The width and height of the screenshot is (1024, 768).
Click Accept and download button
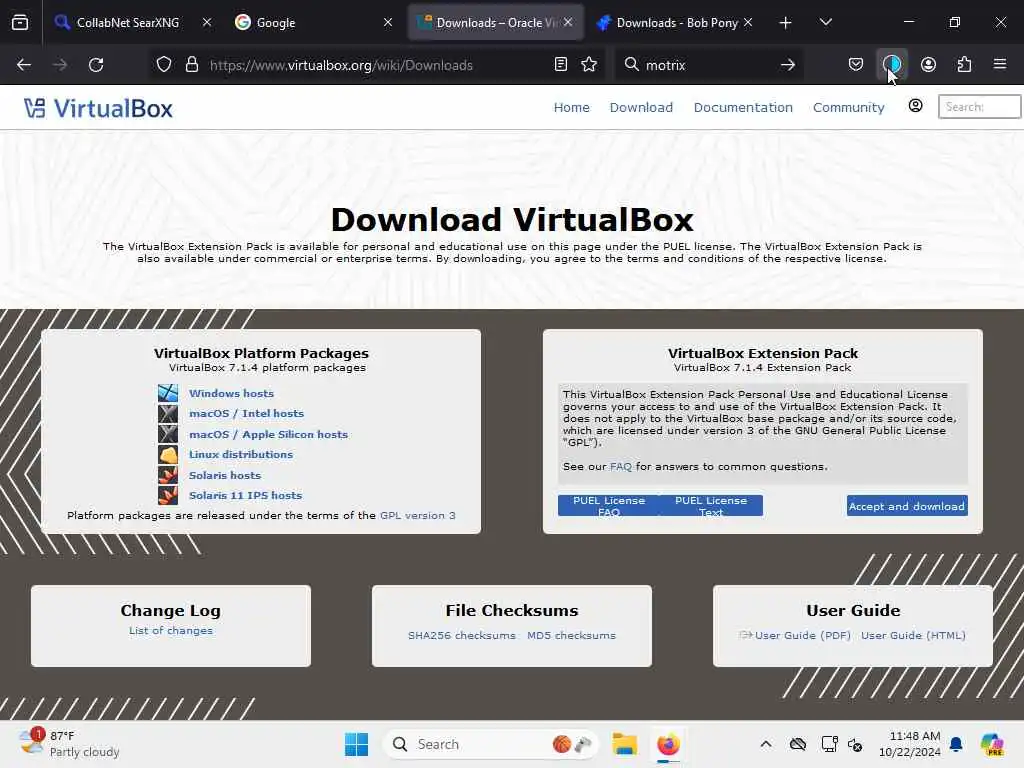(x=907, y=506)
